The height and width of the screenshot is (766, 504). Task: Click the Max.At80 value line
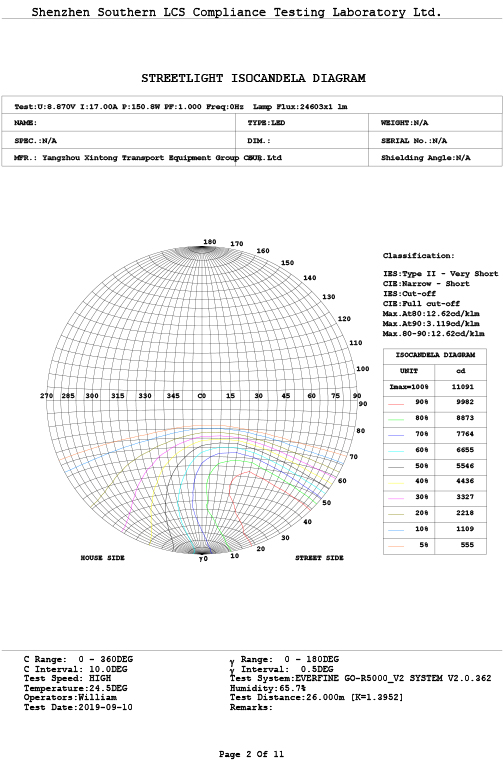(x=431, y=314)
